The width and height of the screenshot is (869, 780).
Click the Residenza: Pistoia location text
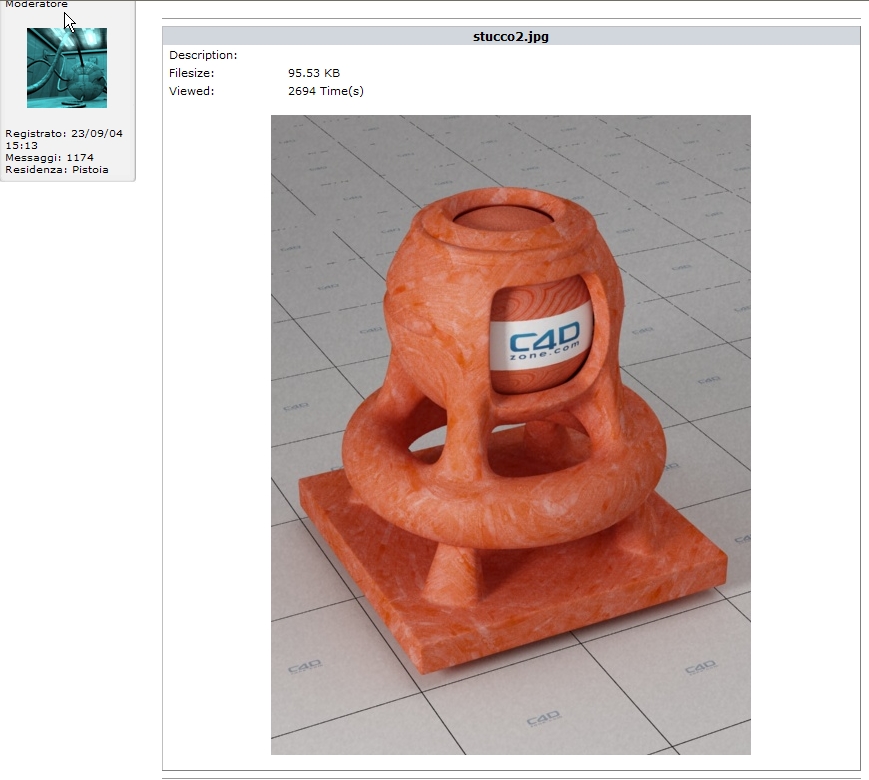57,170
